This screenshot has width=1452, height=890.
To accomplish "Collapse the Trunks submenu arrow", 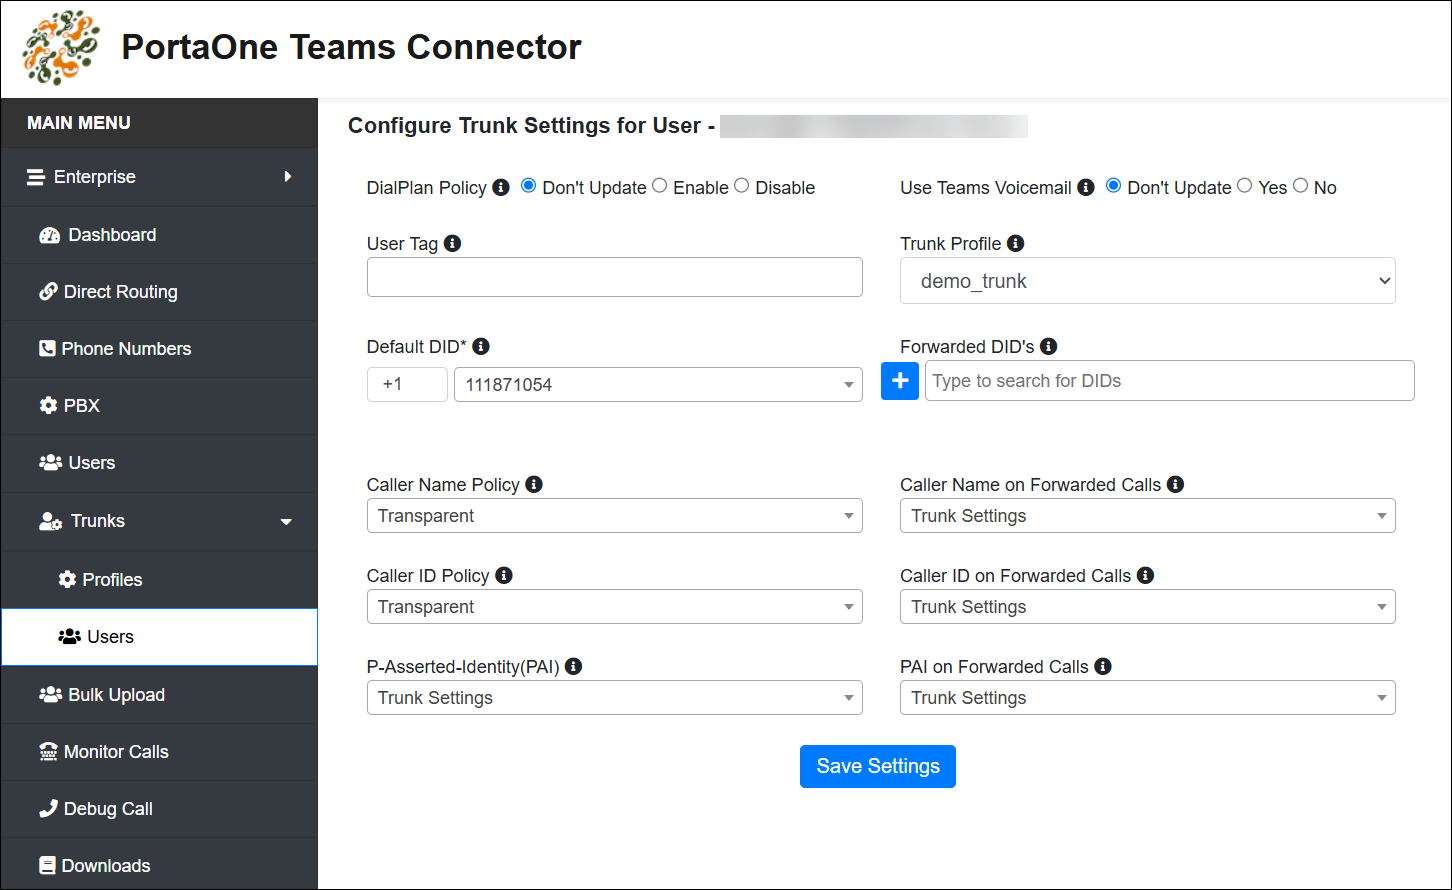I will [286, 522].
